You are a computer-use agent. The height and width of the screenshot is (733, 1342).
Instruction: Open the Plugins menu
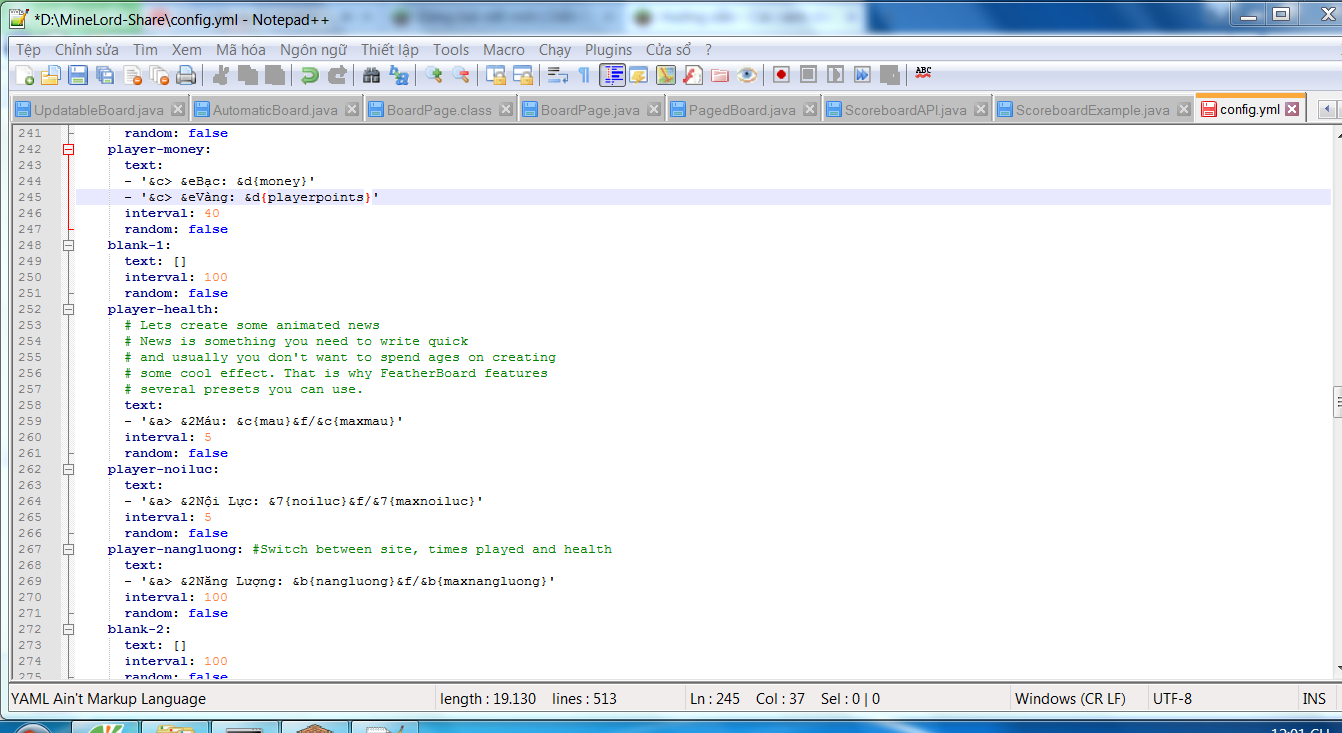(x=608, y=49)
